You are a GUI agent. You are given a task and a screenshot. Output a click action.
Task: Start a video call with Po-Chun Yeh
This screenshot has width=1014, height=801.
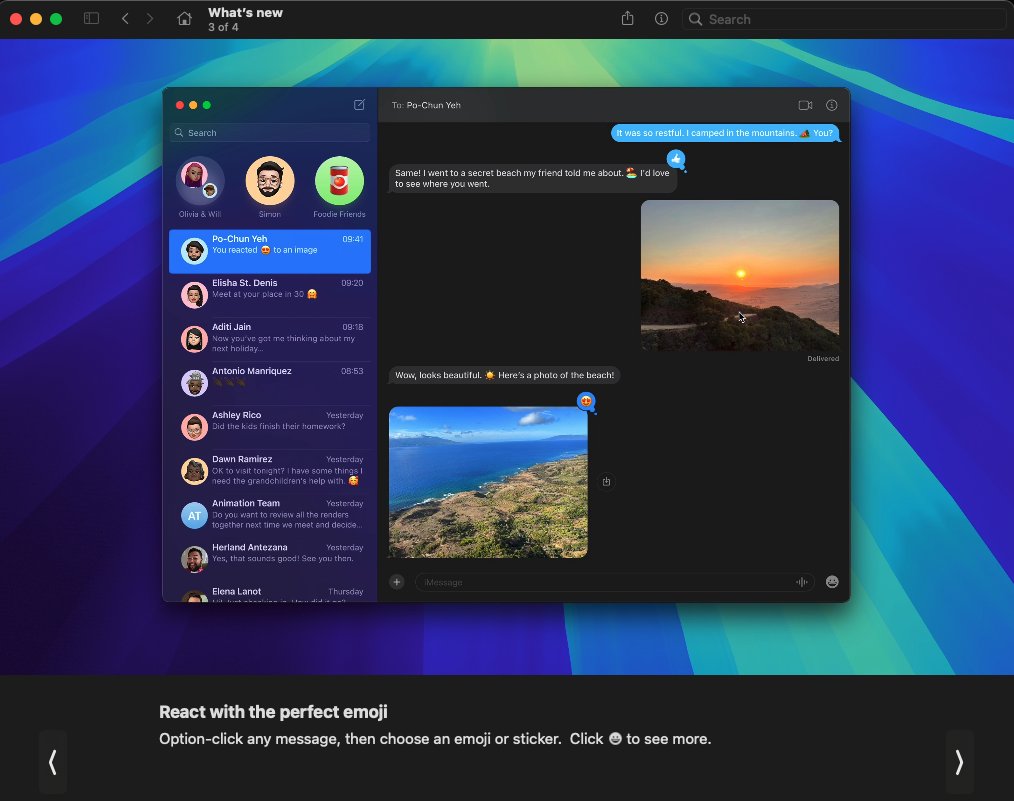(x=805, y=105)
